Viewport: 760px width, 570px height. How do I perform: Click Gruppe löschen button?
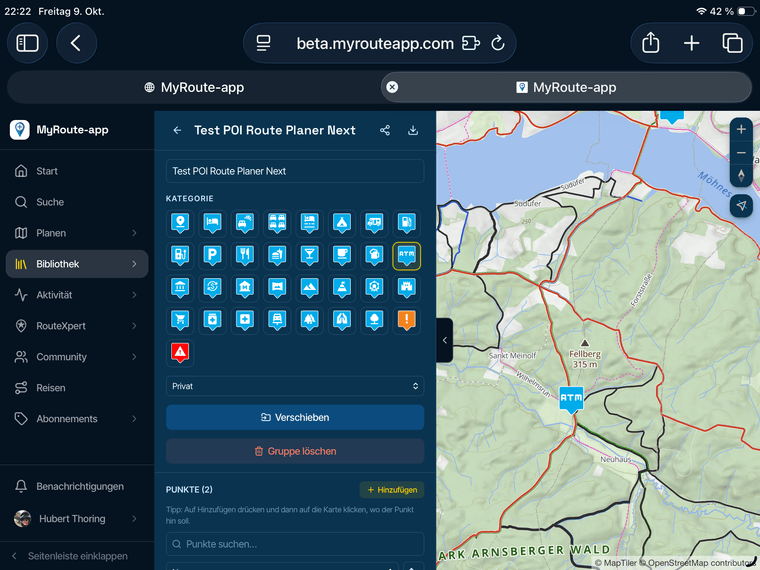point(295,451)
